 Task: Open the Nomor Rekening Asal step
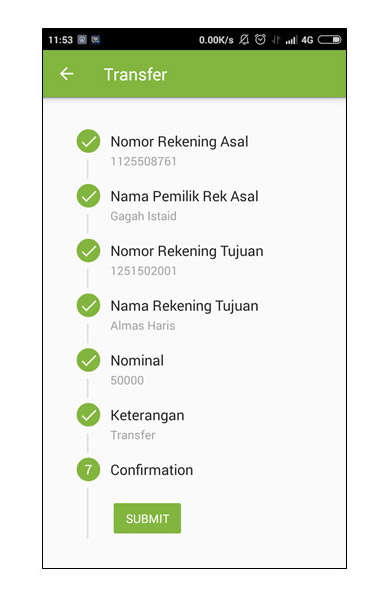tap(179, 141)
